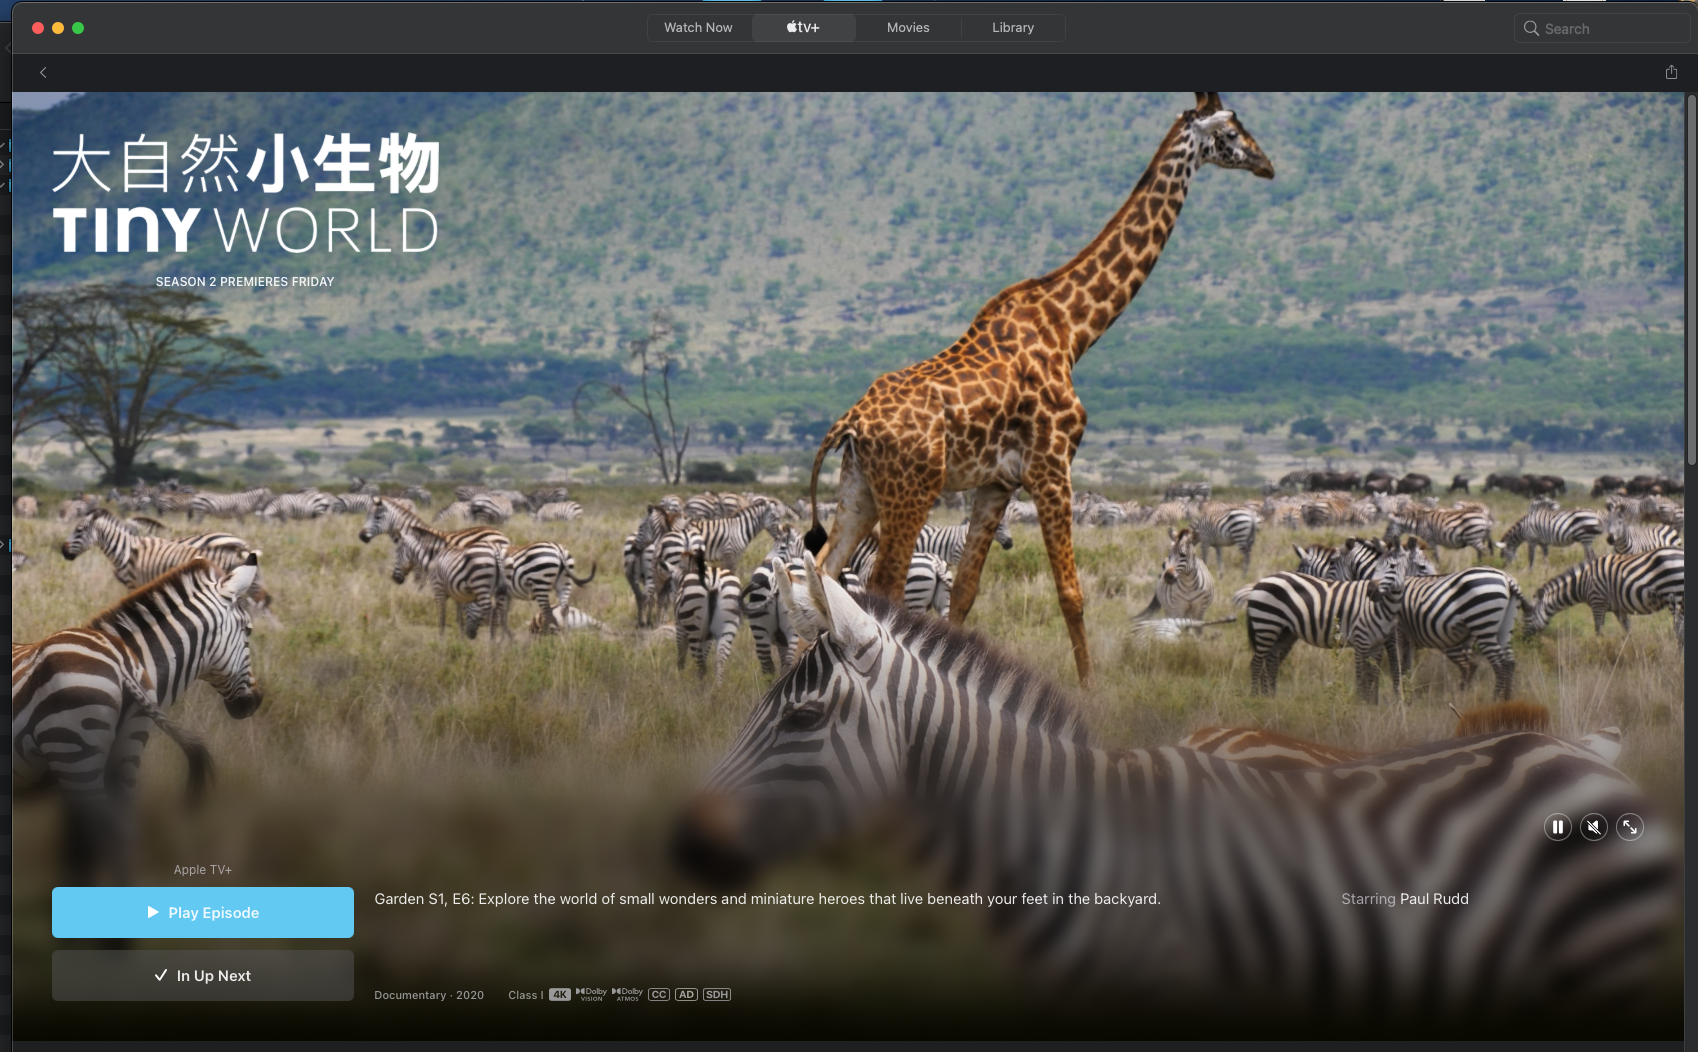
Task: Click the Dolby Vision badge
Action: point(591,994)
